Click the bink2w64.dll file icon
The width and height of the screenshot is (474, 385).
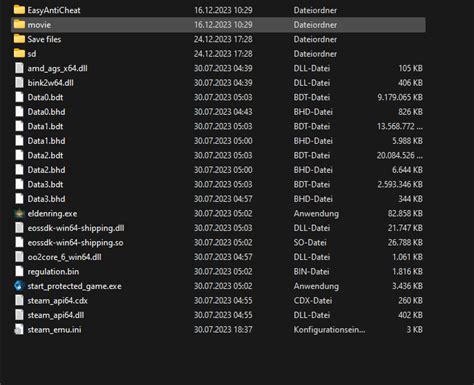[19, 83]
